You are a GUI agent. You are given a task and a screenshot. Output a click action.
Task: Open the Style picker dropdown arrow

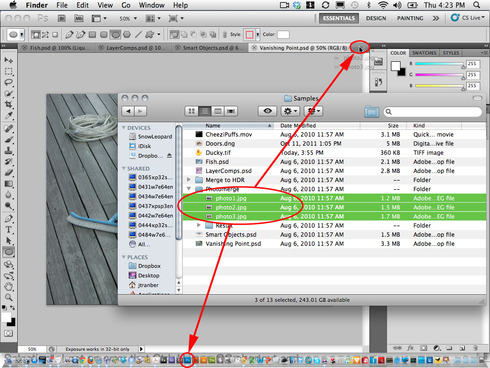(x=258, y=34)
